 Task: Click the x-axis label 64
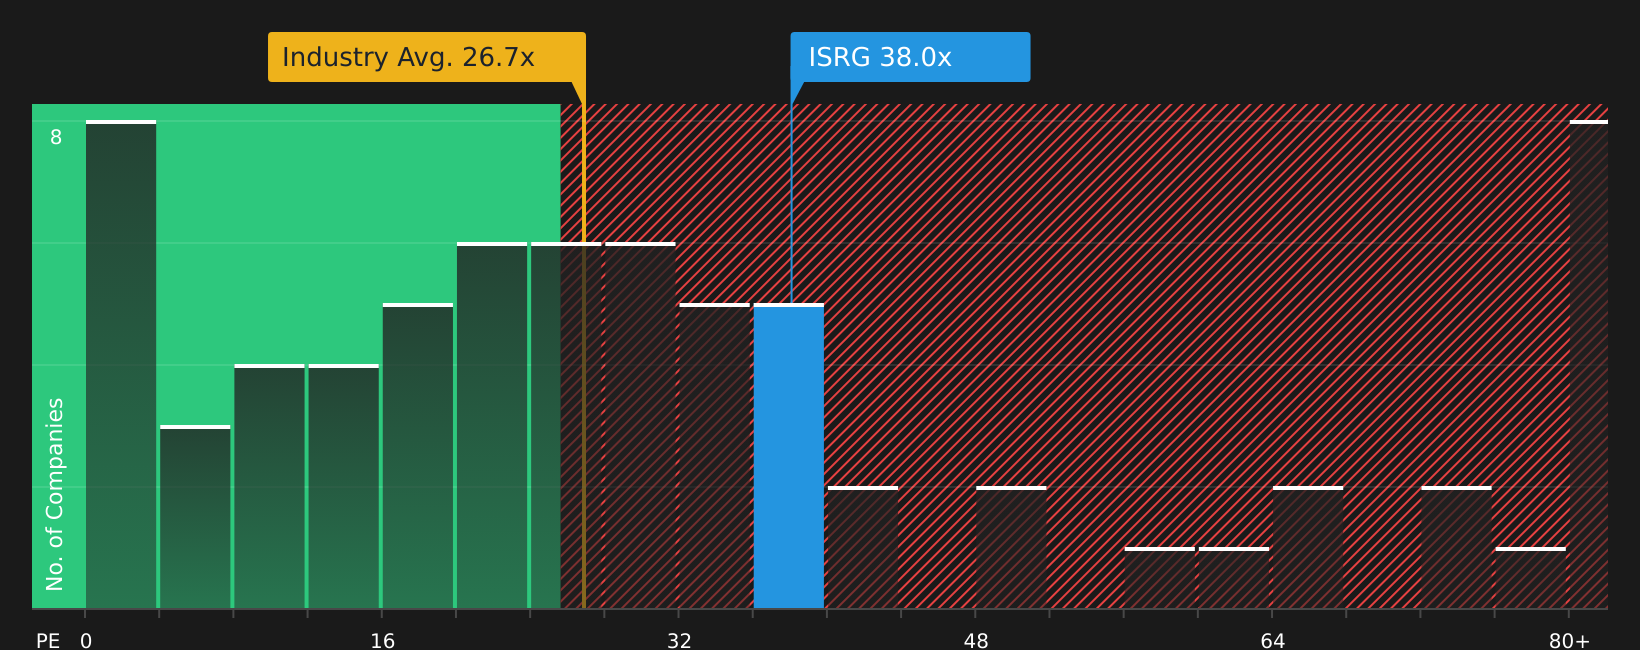[x=1273, y=641]
